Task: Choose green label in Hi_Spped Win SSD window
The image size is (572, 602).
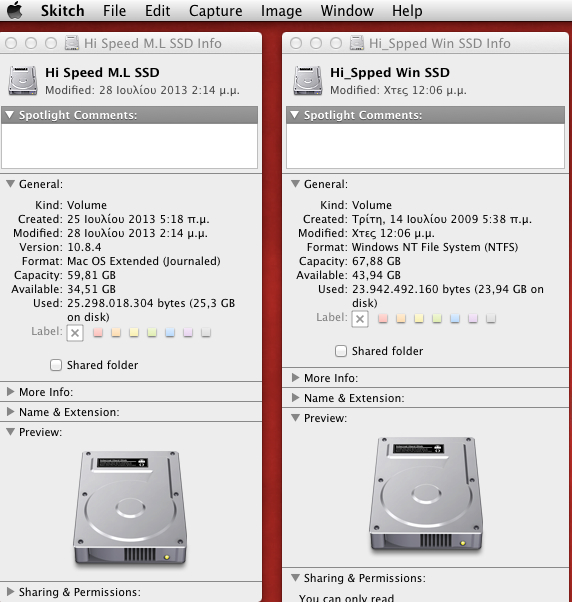Action: (x=437, y=319)
